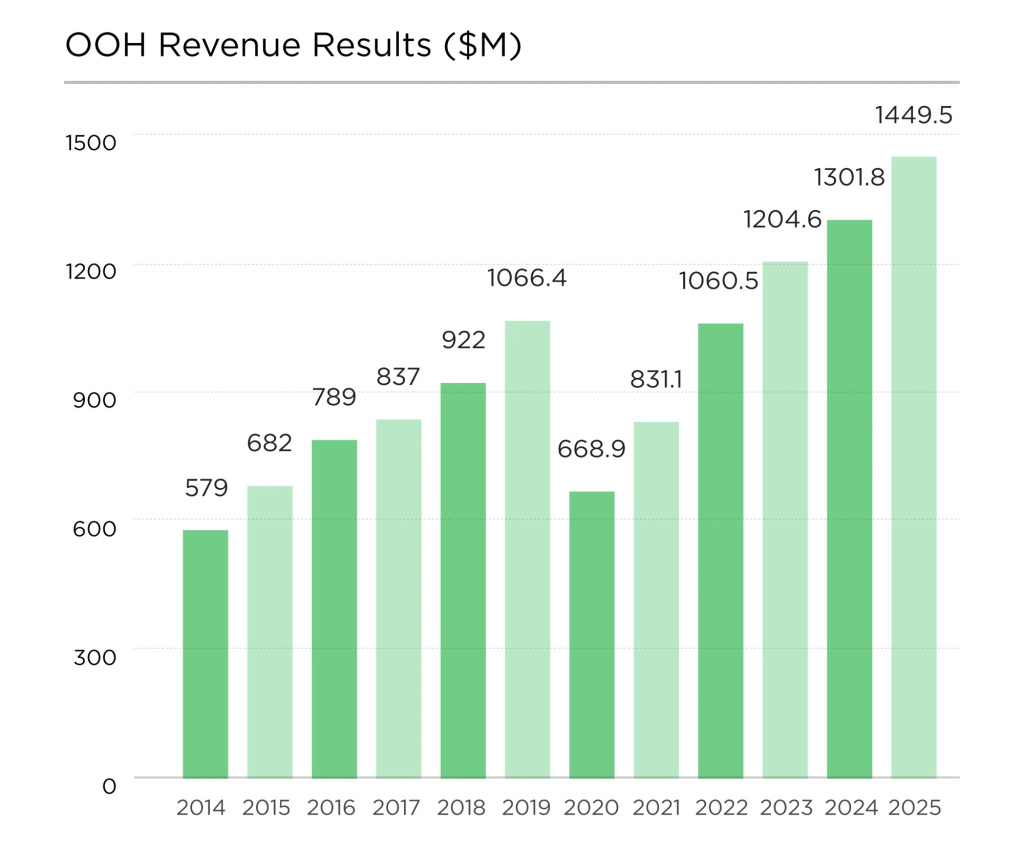This screenshot has height=850, width=1024.
Task: Select the final 2025 bar showing 1449.5
Action: coord(917,470)
